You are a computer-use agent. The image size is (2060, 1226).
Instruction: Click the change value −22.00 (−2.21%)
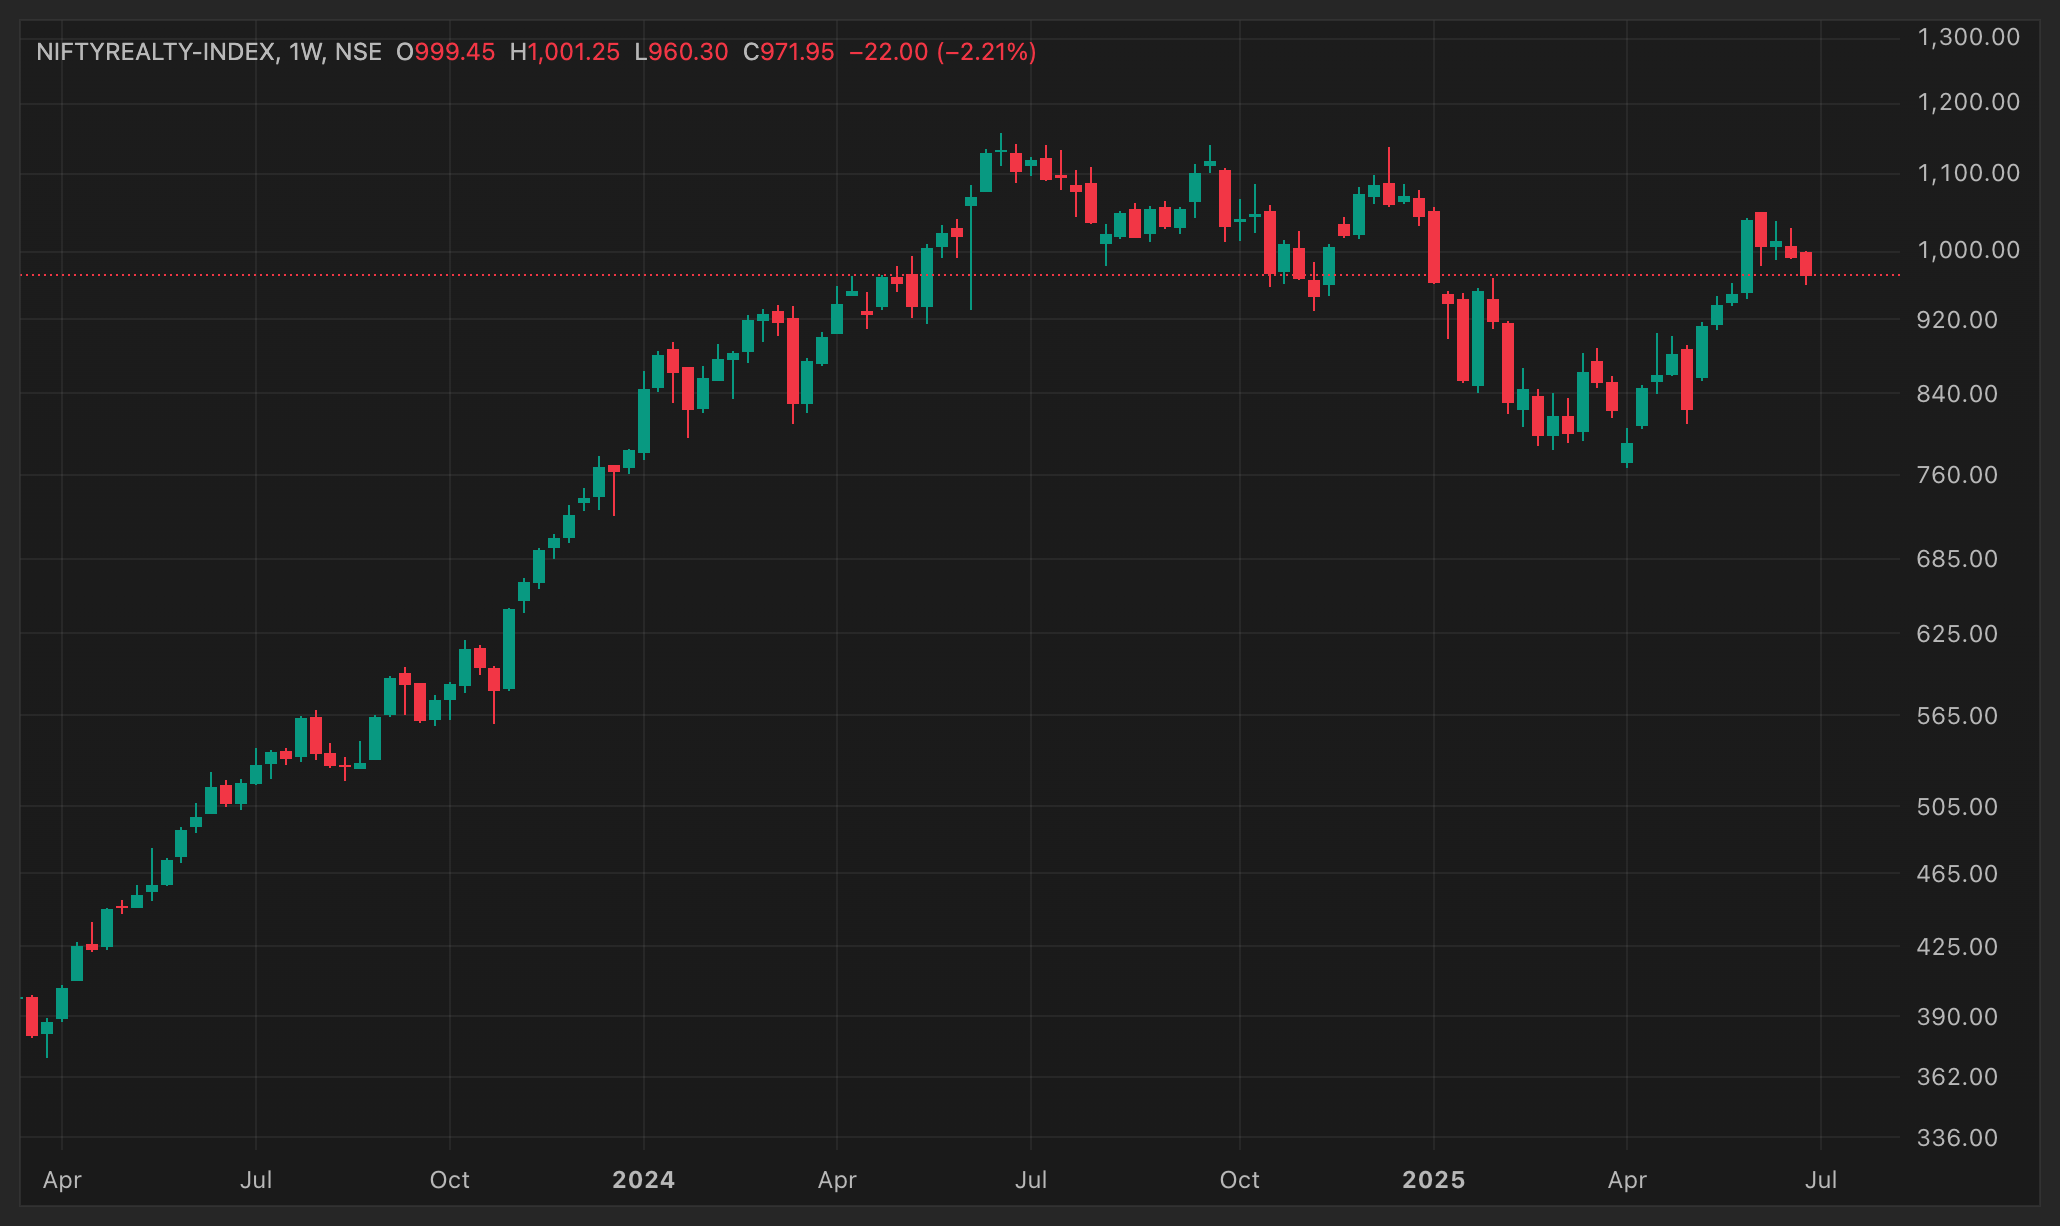coord(943,52)
